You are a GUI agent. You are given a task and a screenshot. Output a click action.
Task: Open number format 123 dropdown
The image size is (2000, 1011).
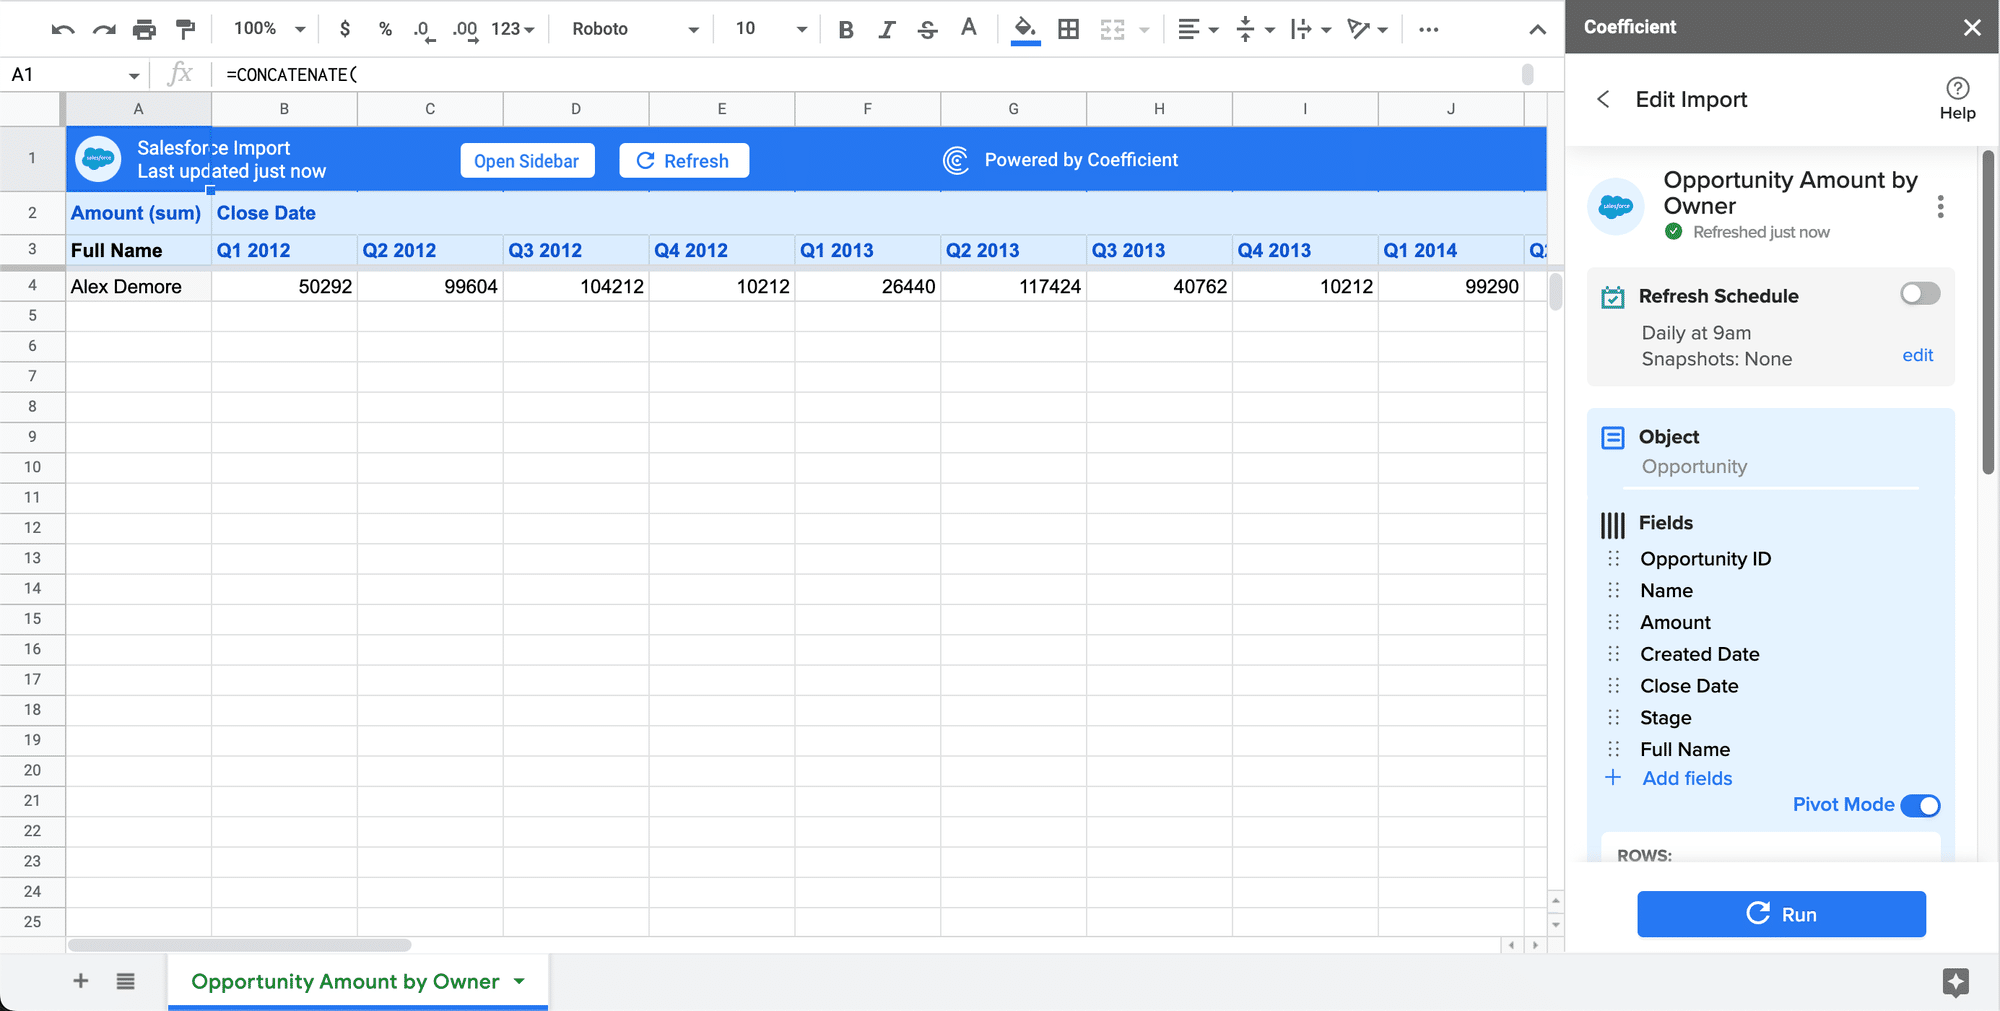[x=513, y=29]
